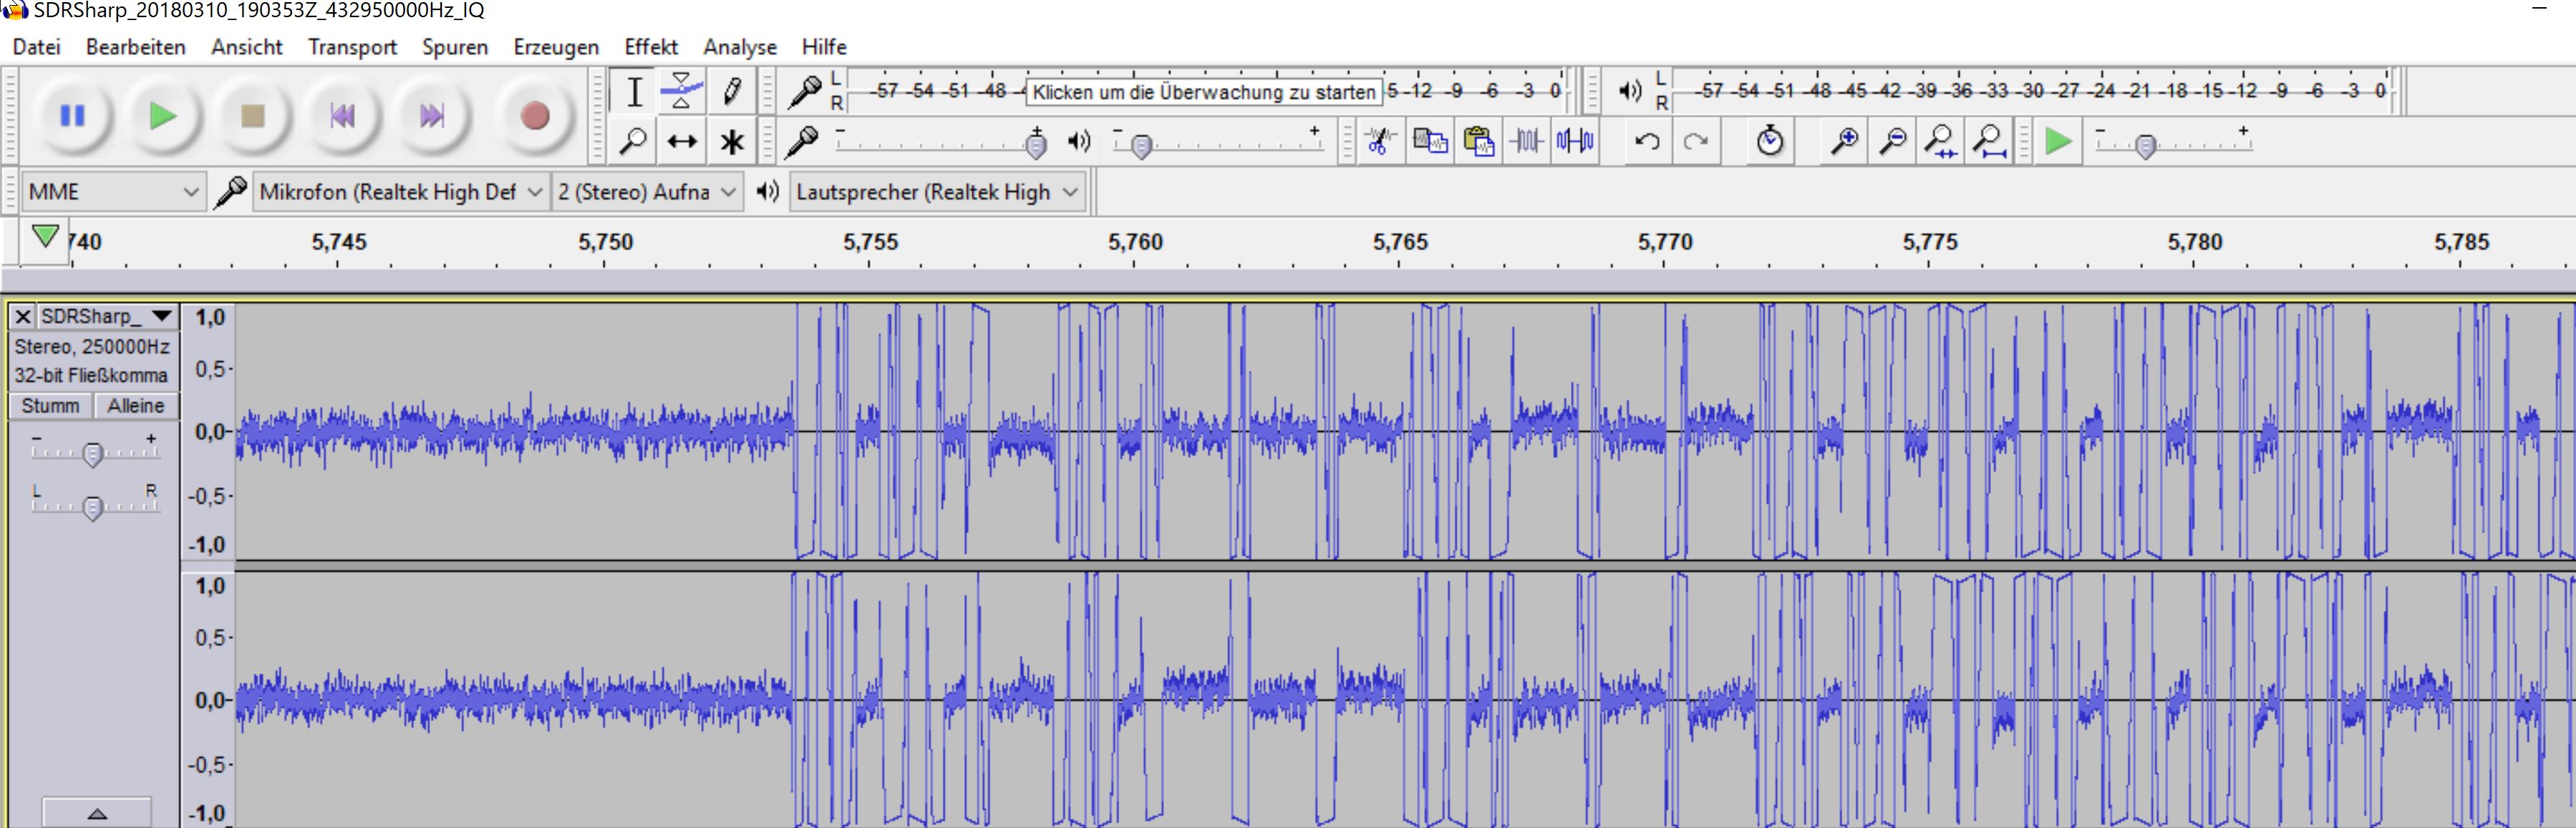Image resolution: width=2576 pixels, height=828 pixels.
Task: Click the Cut scissors icon
Action: coord(1380,141)
